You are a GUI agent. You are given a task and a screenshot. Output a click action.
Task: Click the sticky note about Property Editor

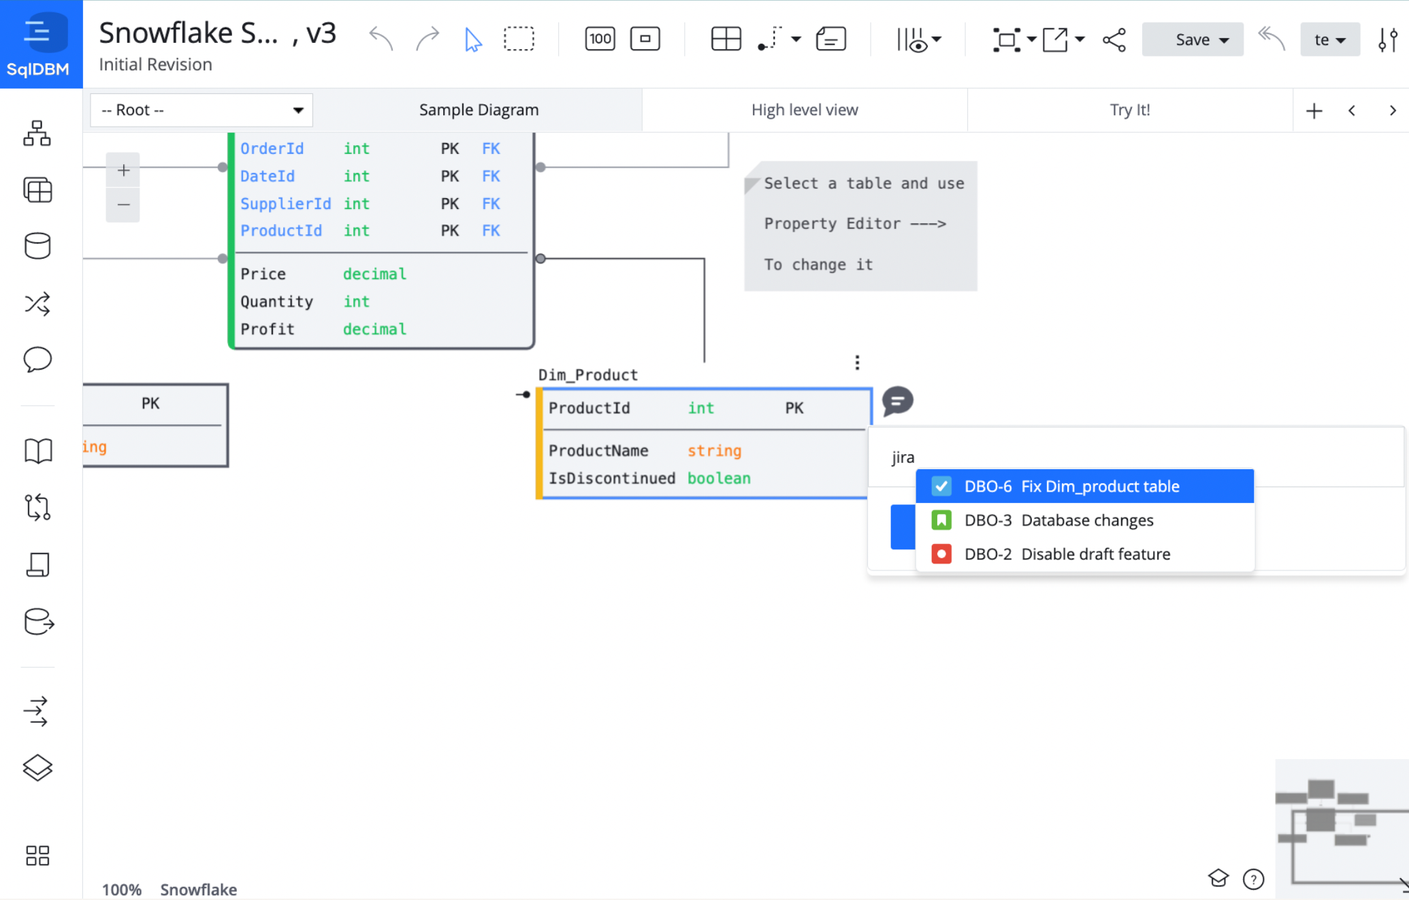tap(861, 225)
